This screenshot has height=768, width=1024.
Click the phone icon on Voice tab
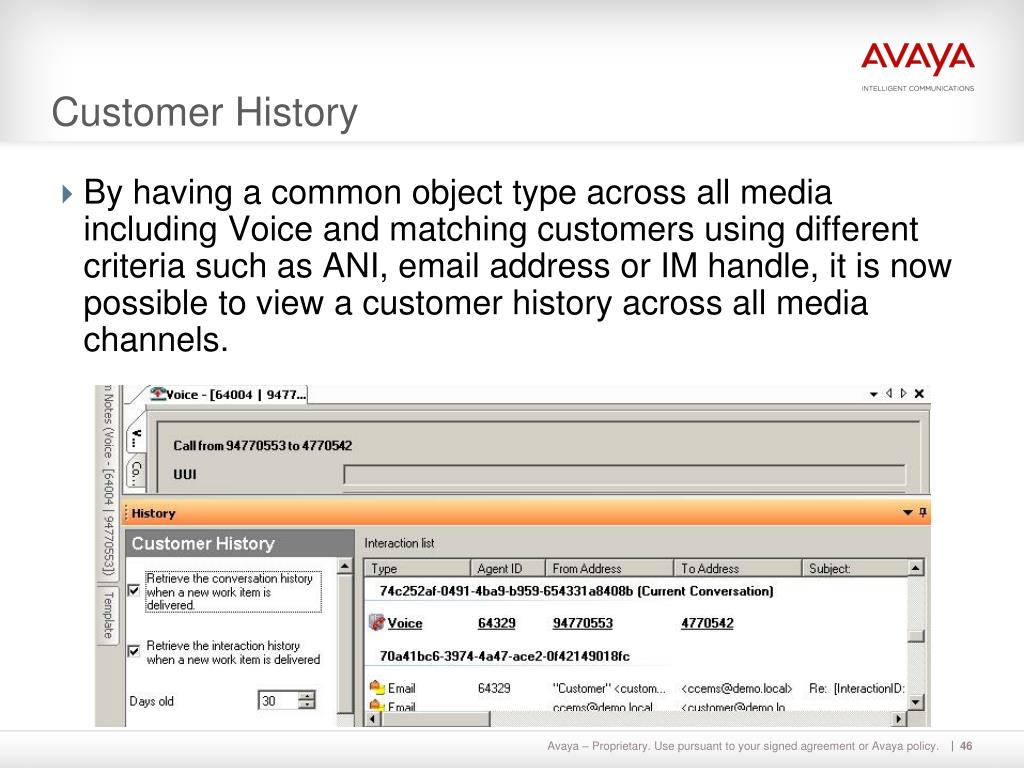click(158, 394)
